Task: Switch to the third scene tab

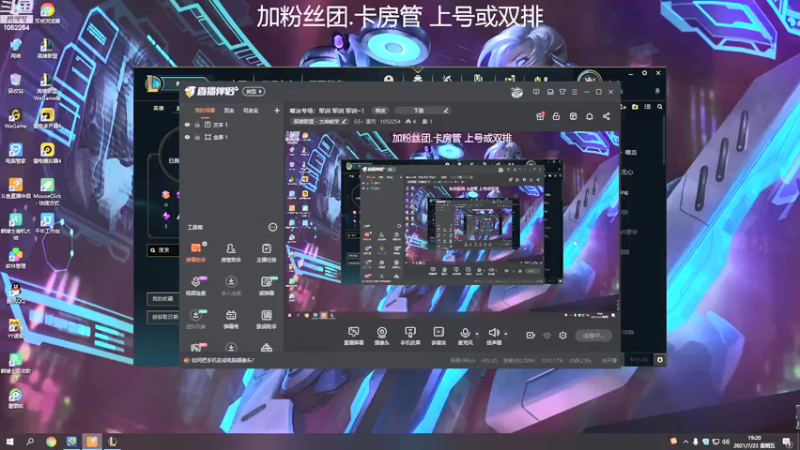Action: pyautogui.click(x=251, y=110)
